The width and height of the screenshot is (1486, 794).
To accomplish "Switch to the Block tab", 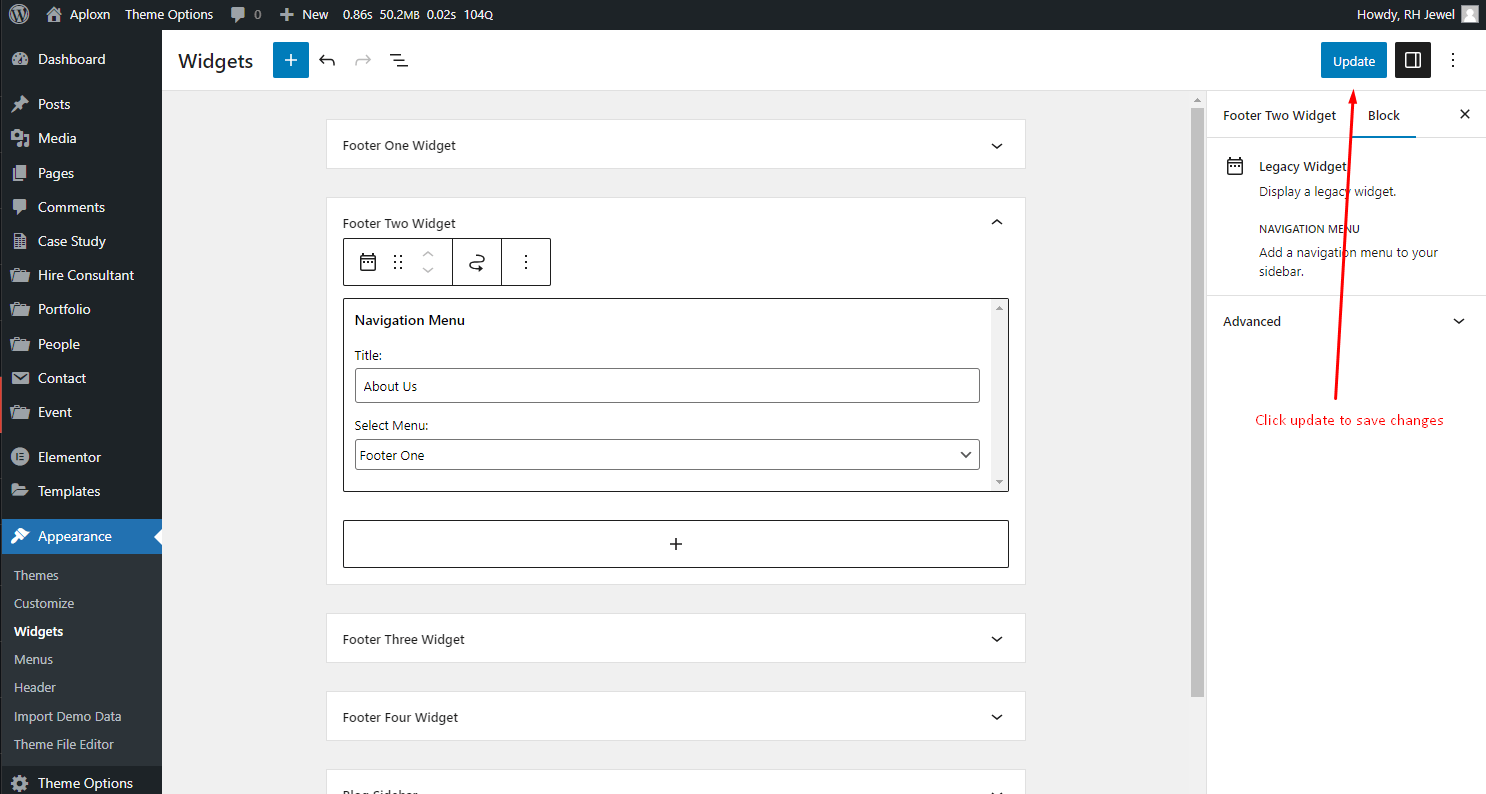I will pyautogui.click(x=1384, y=115).
